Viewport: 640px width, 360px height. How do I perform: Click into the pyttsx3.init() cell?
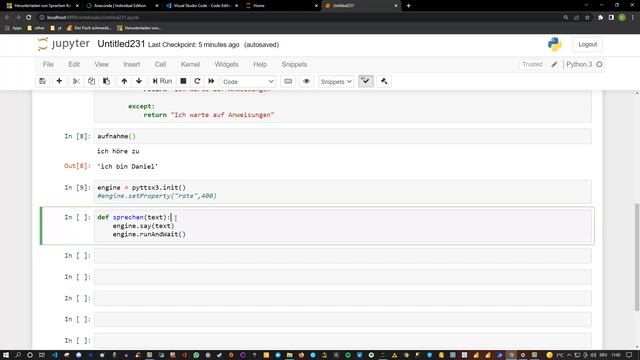(342, 192)
